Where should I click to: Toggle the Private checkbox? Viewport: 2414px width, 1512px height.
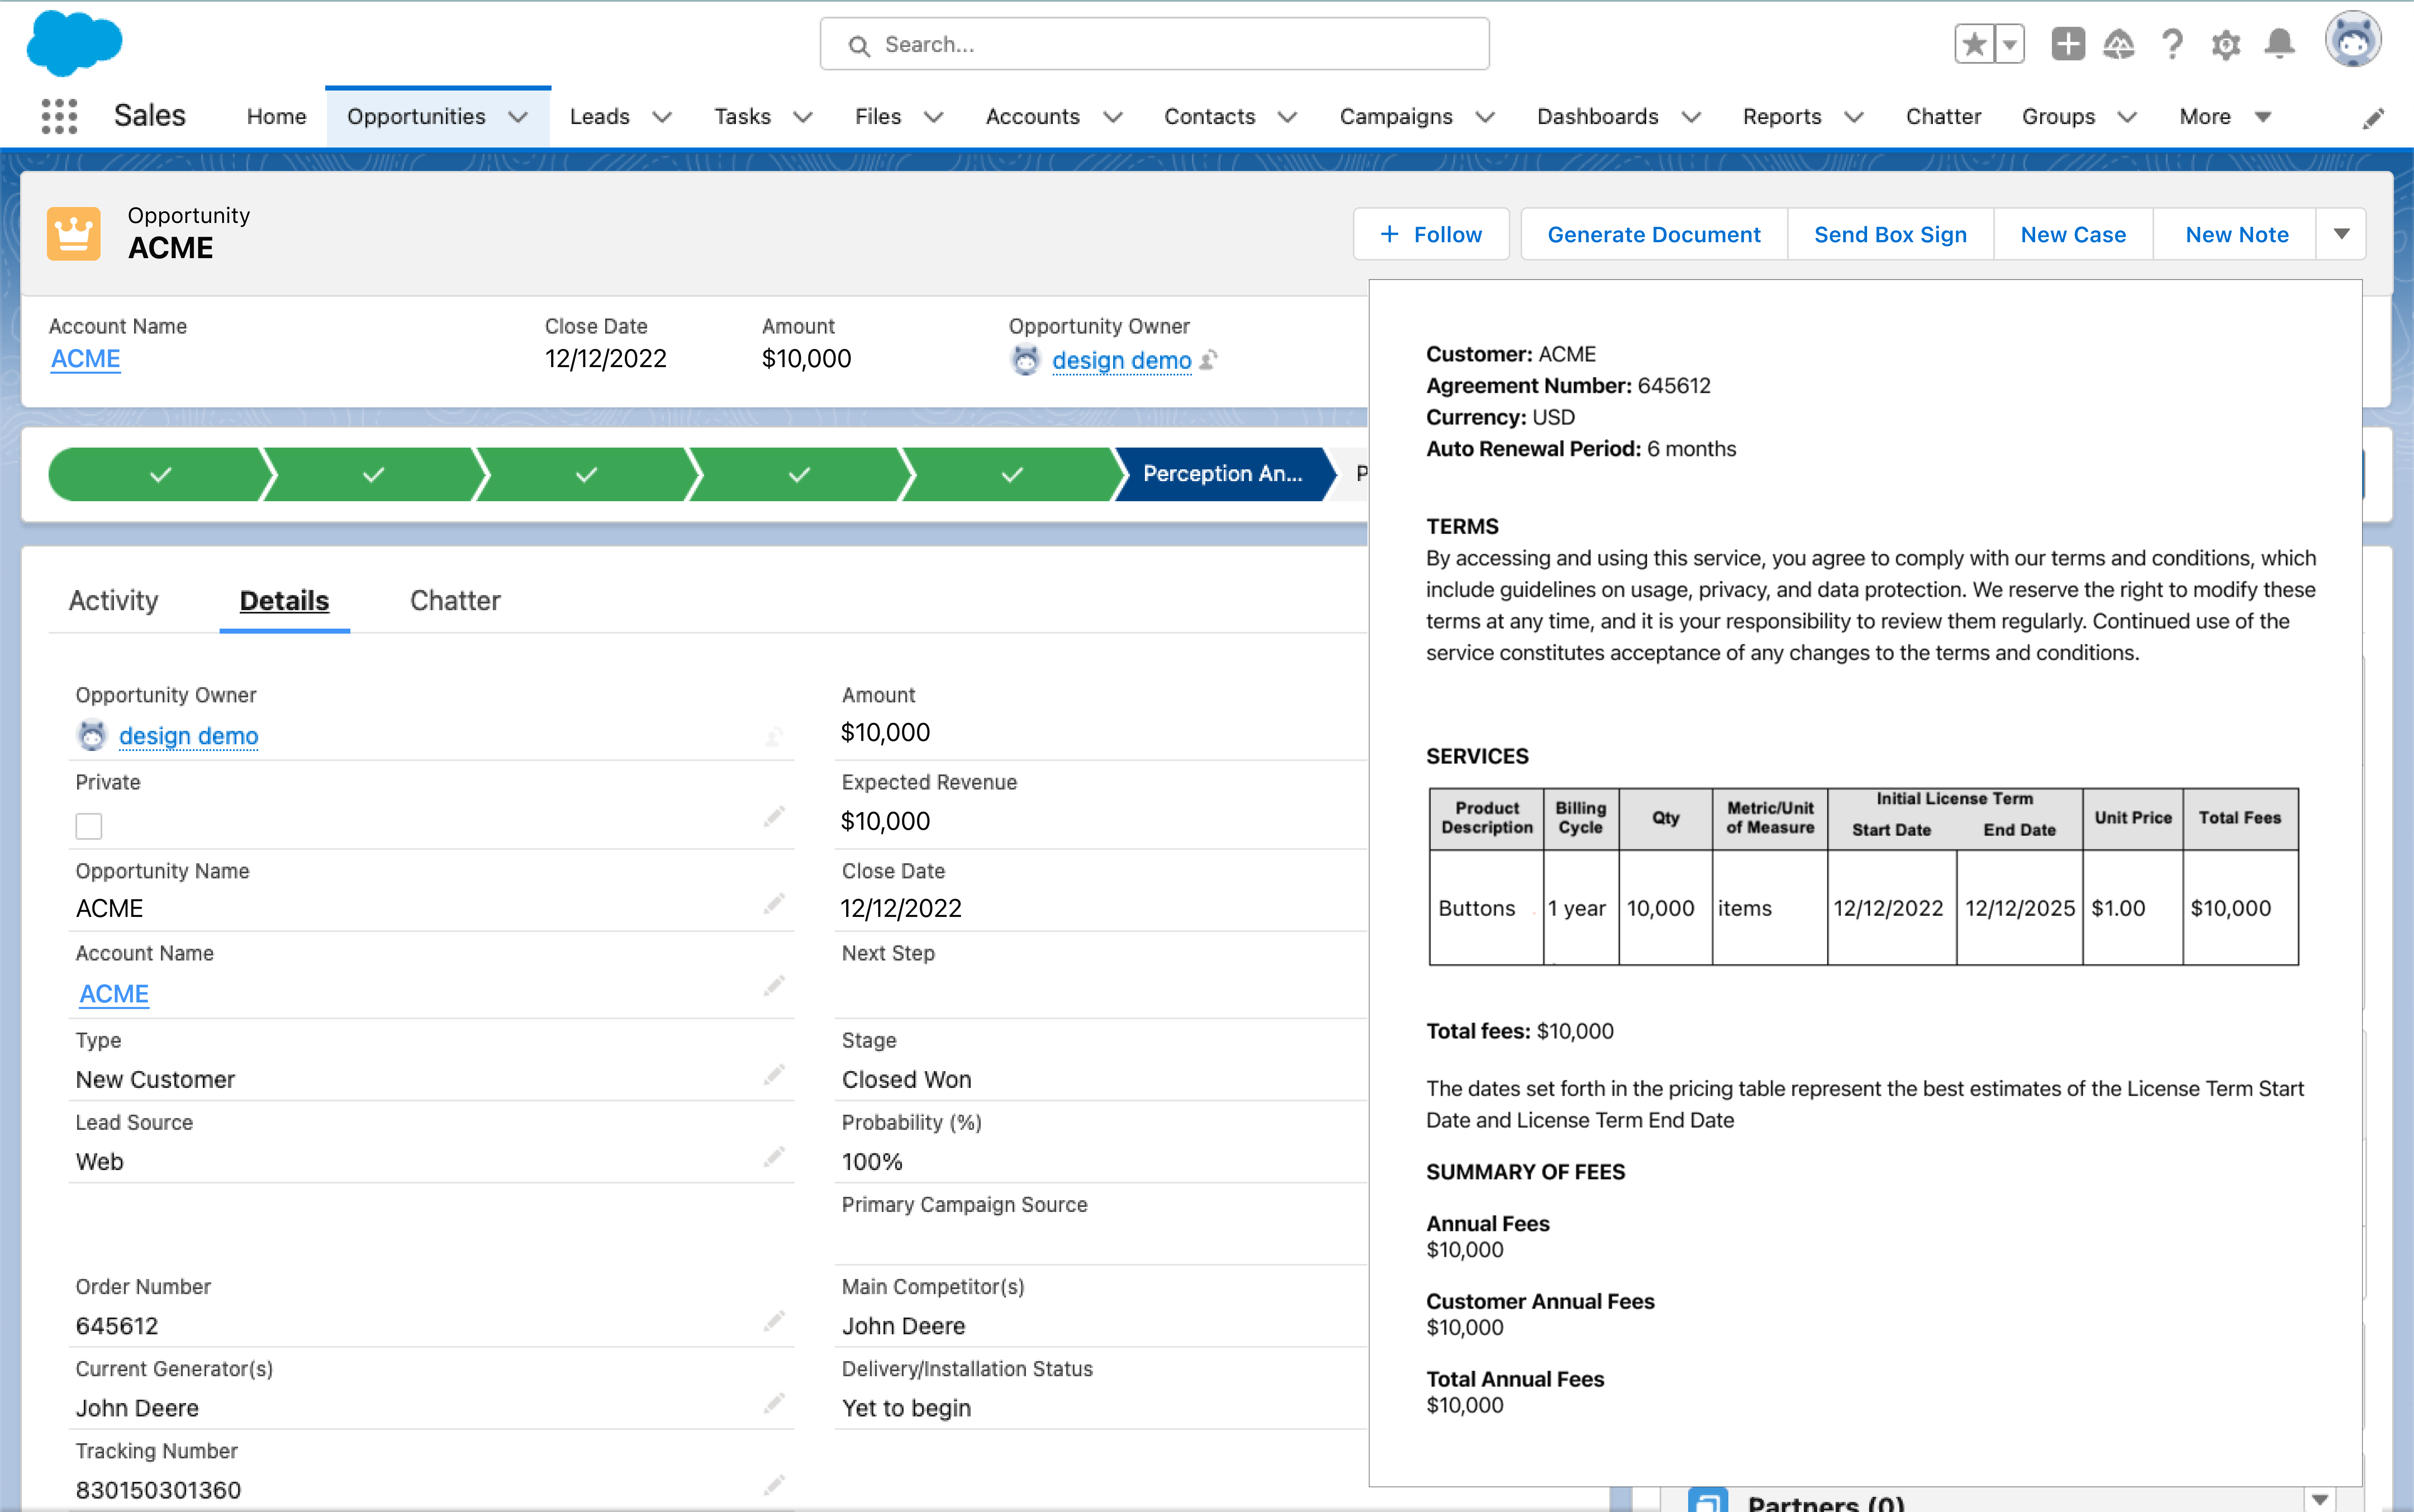point(89,826)
